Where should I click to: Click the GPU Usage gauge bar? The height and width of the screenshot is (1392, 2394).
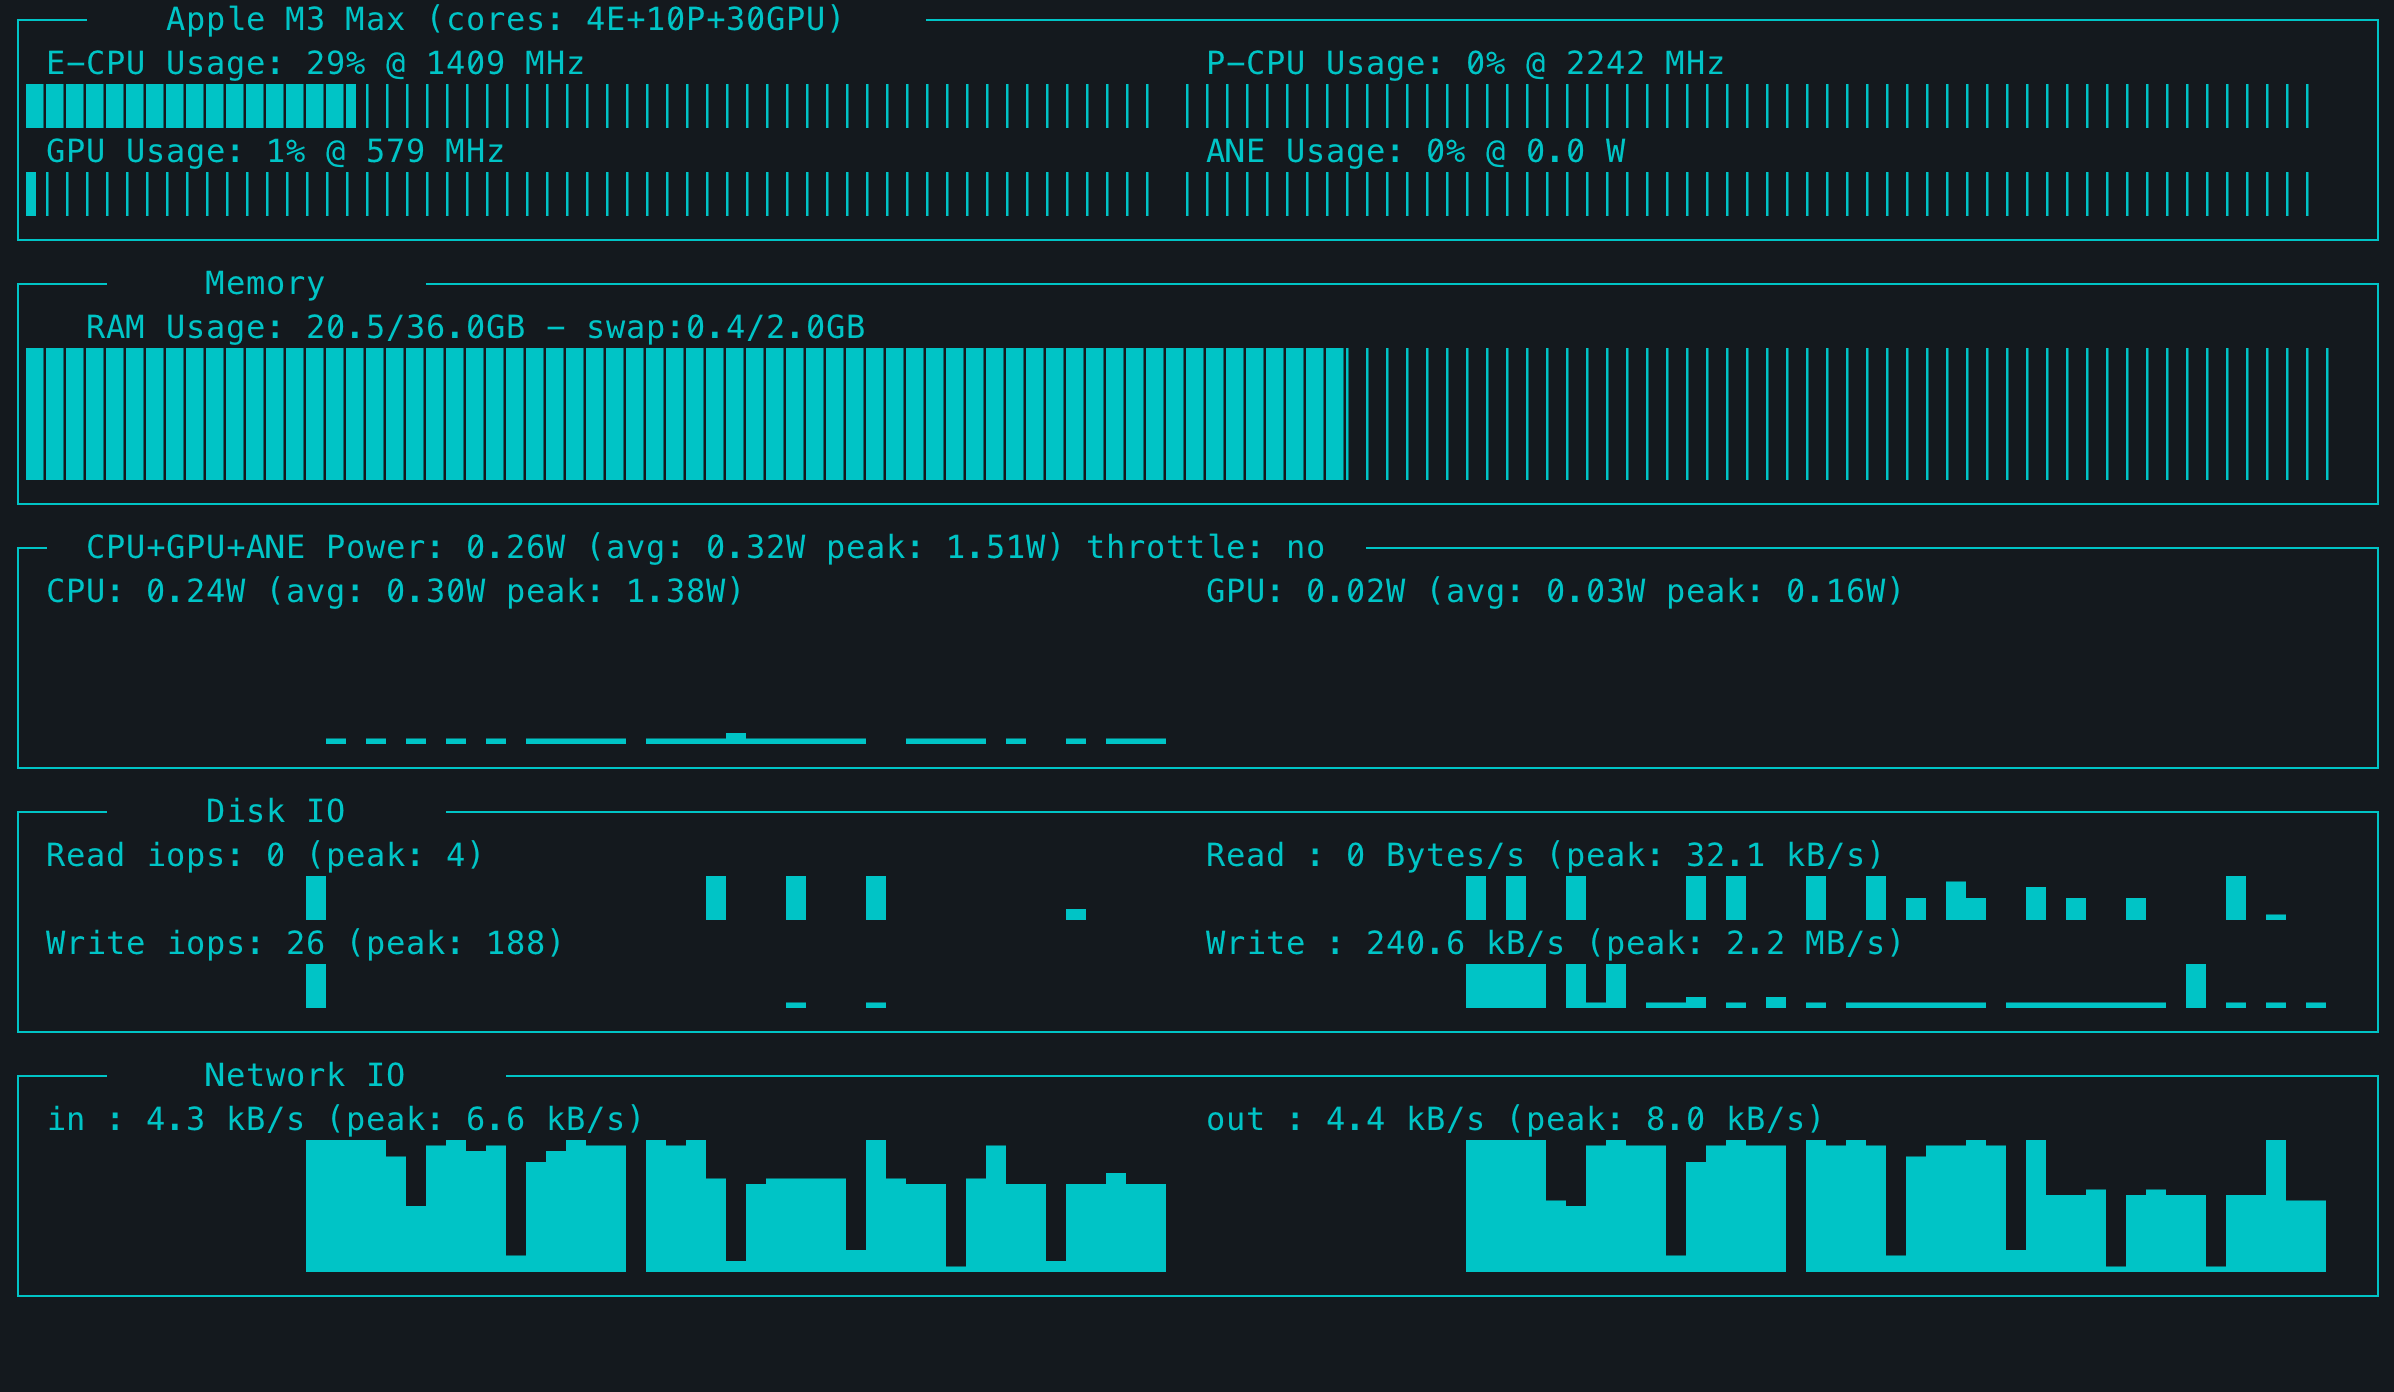tap(588, 194)
